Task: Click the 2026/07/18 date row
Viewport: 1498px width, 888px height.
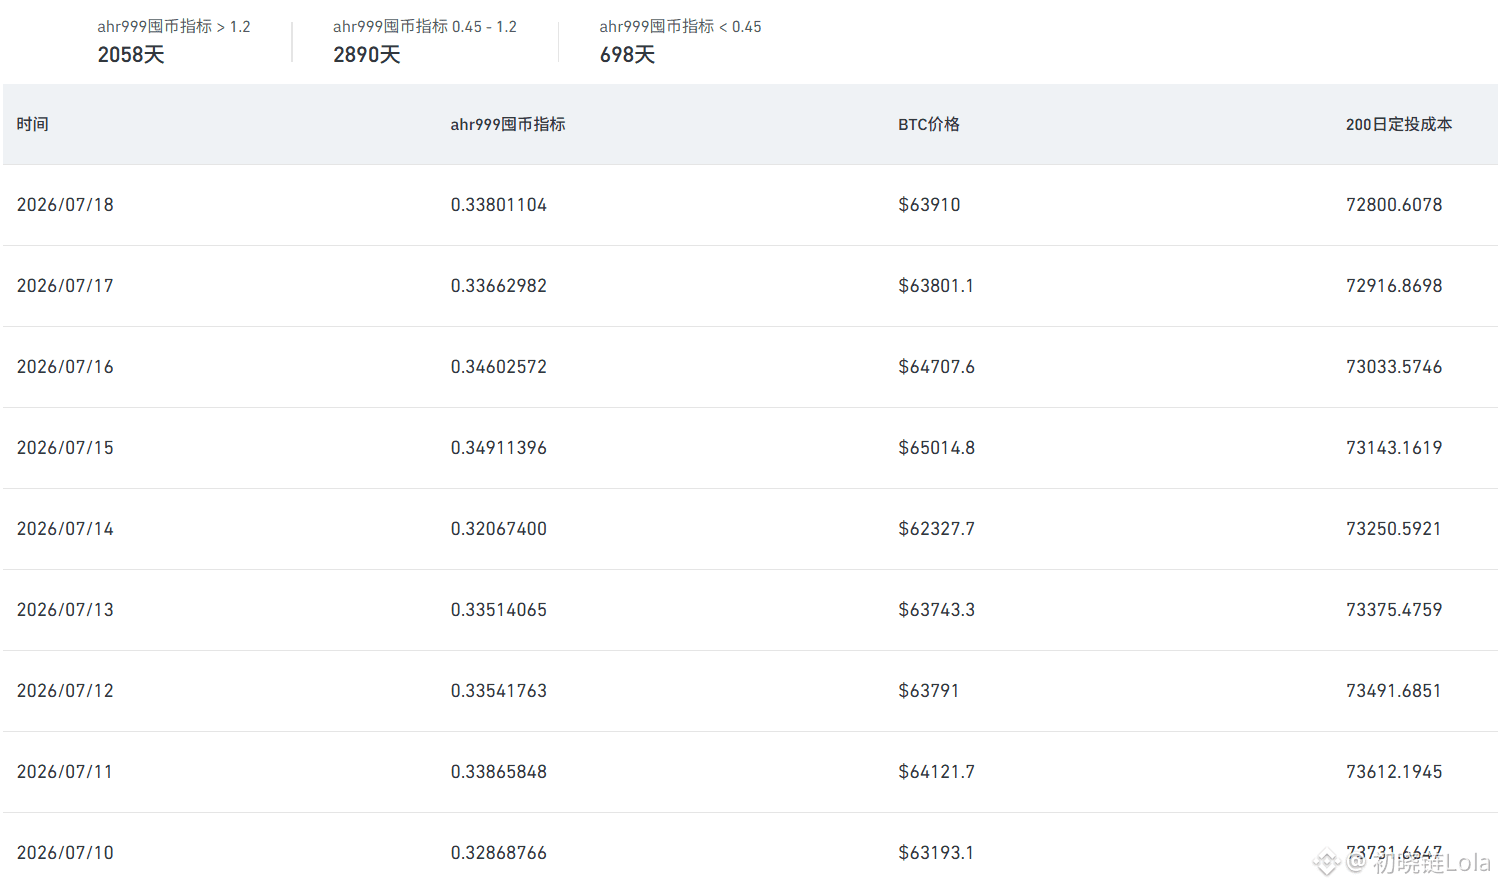Action: tap(750, 205)
